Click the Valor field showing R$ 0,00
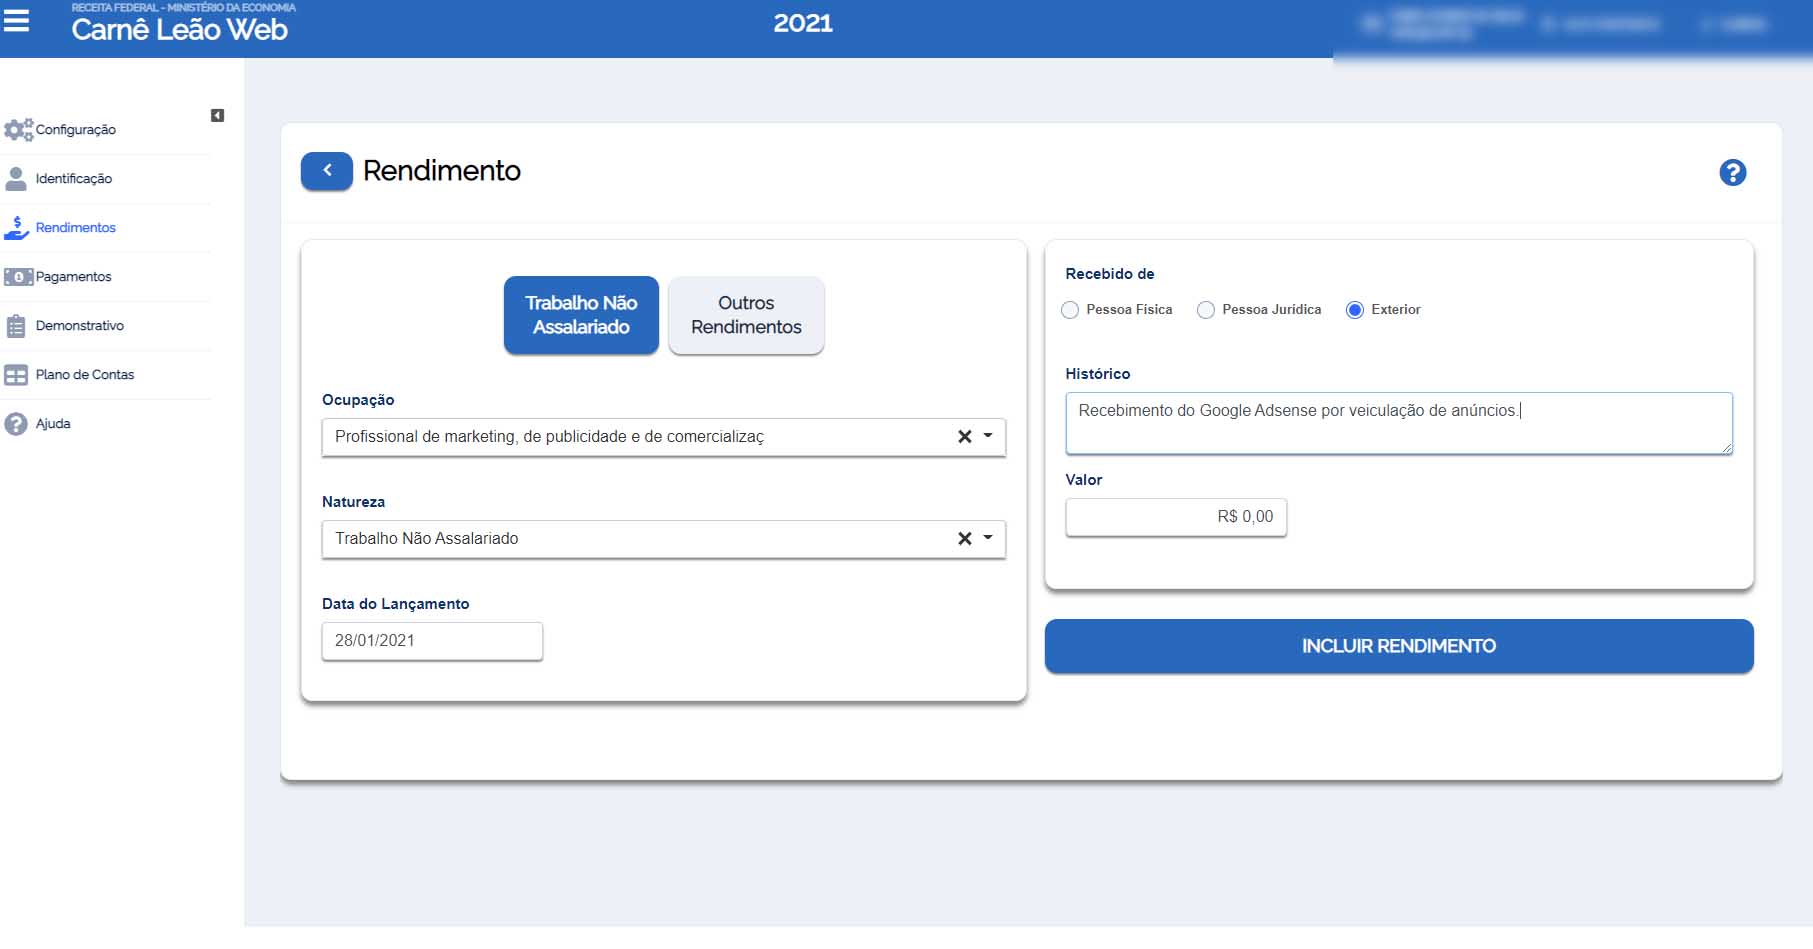The height and width of the screenshot is (949, 1813). pos(1176,517)
